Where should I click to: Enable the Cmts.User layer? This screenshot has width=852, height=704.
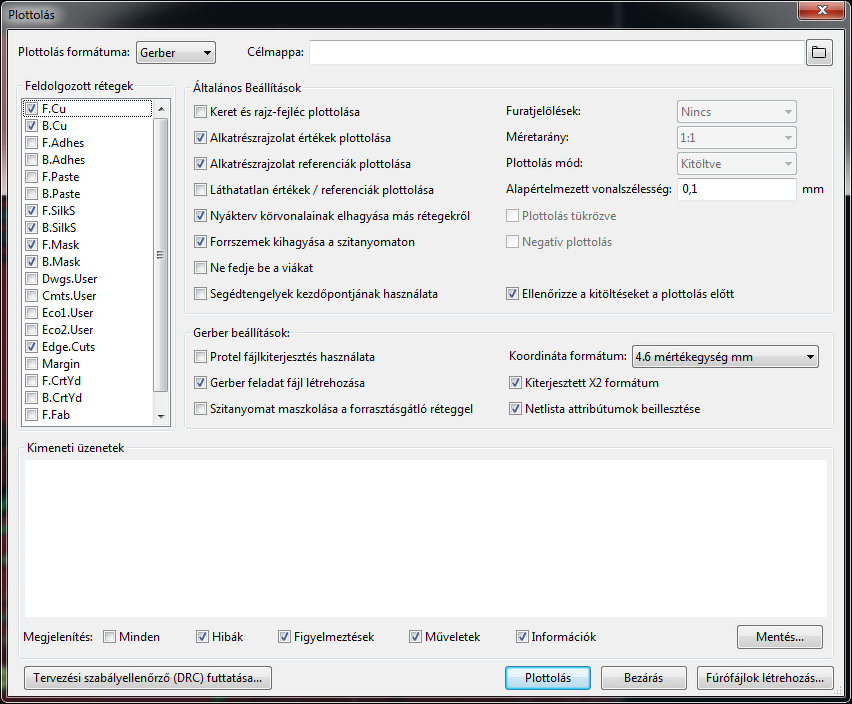[x=32, y=296]
